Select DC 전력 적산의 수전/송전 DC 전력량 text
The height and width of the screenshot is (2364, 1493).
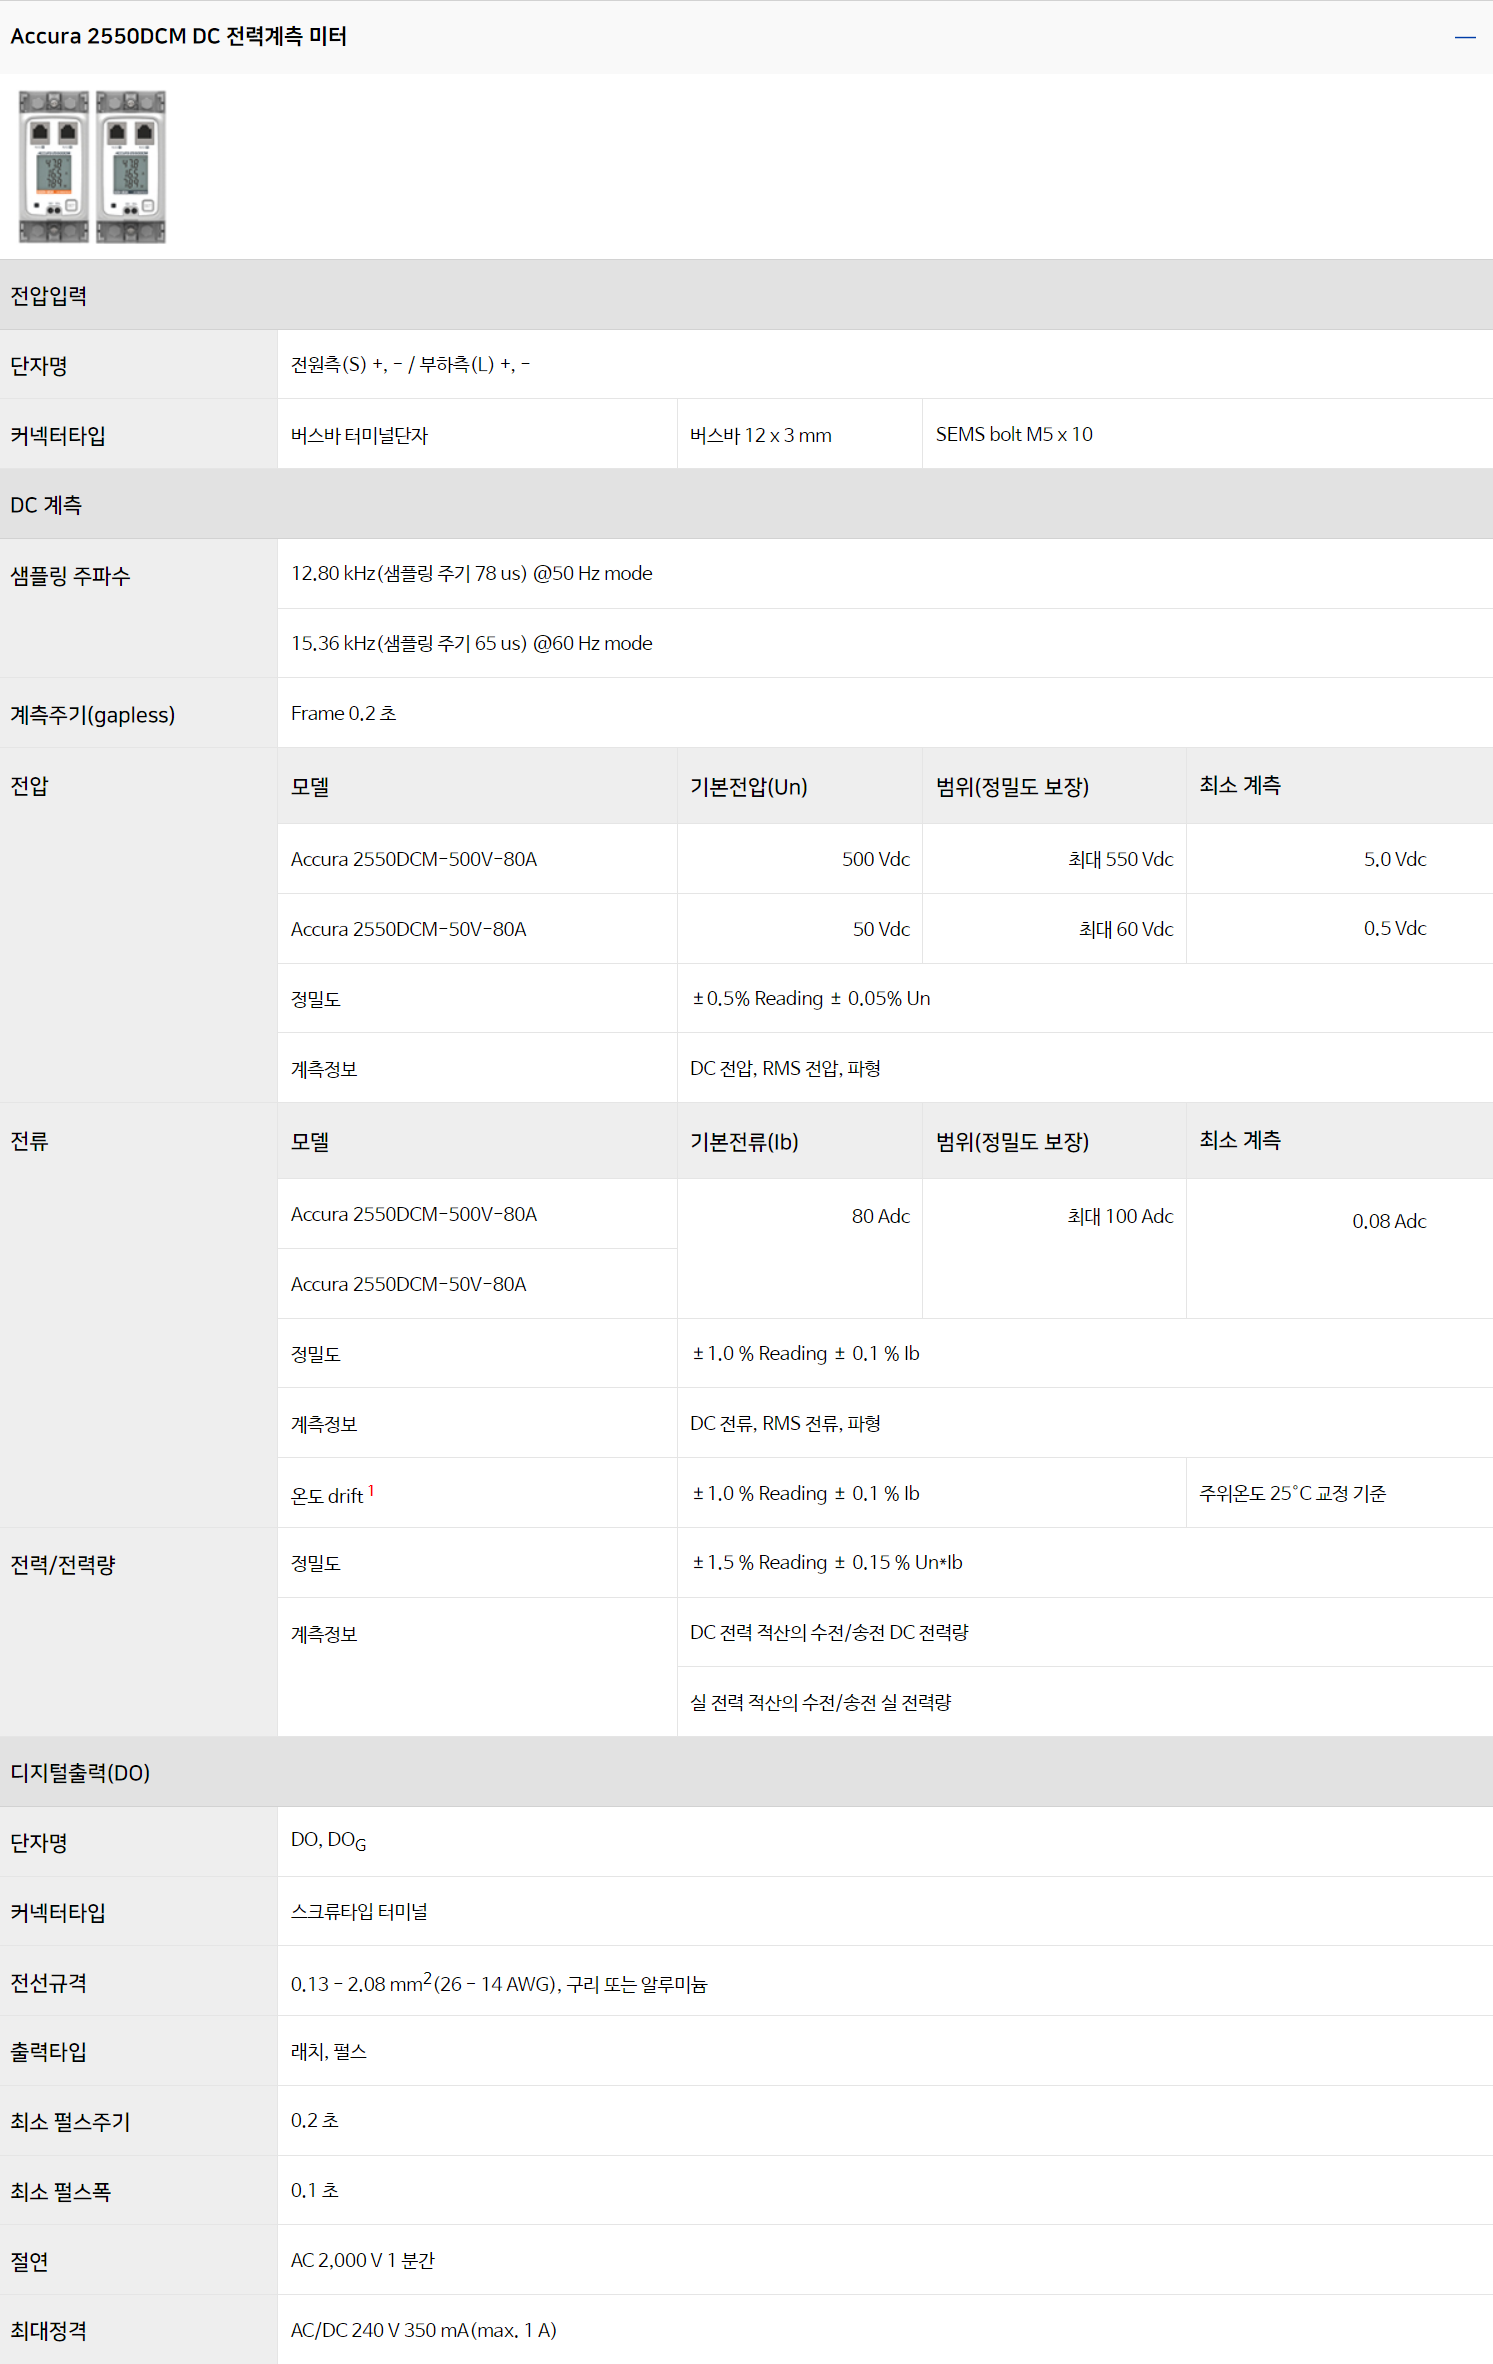point(829,1632)
